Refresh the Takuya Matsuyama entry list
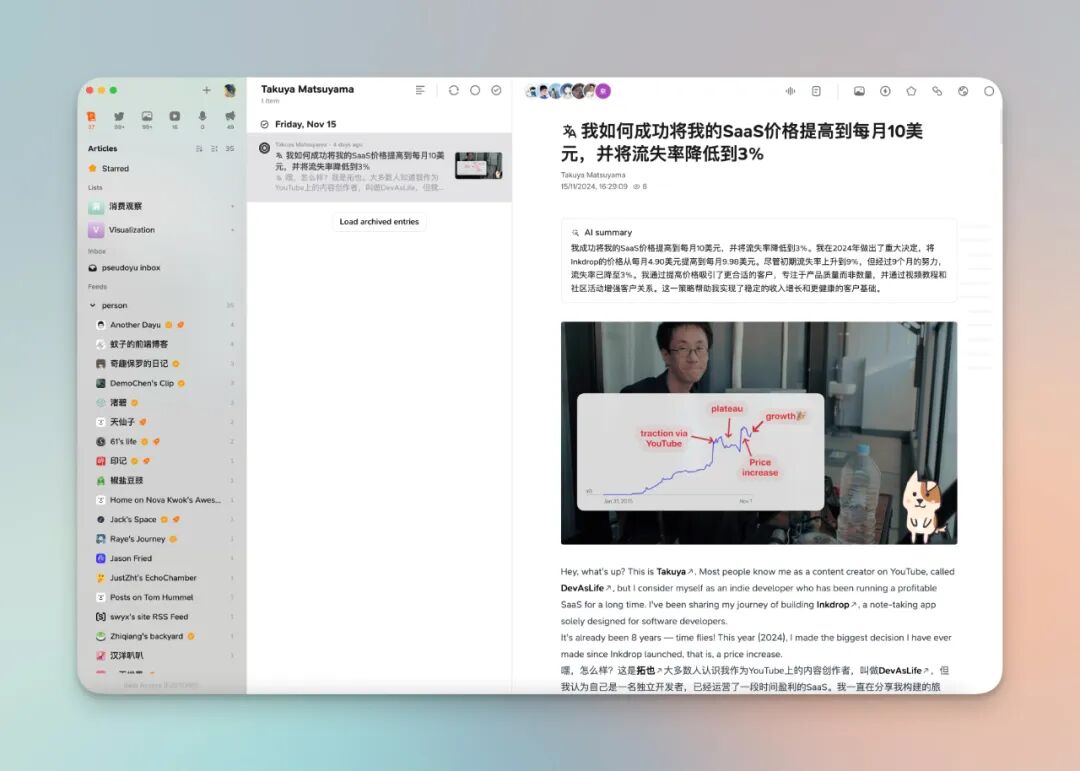This screenshot has width=1080, height=771. pyautogui.click(x=453, y=90)
